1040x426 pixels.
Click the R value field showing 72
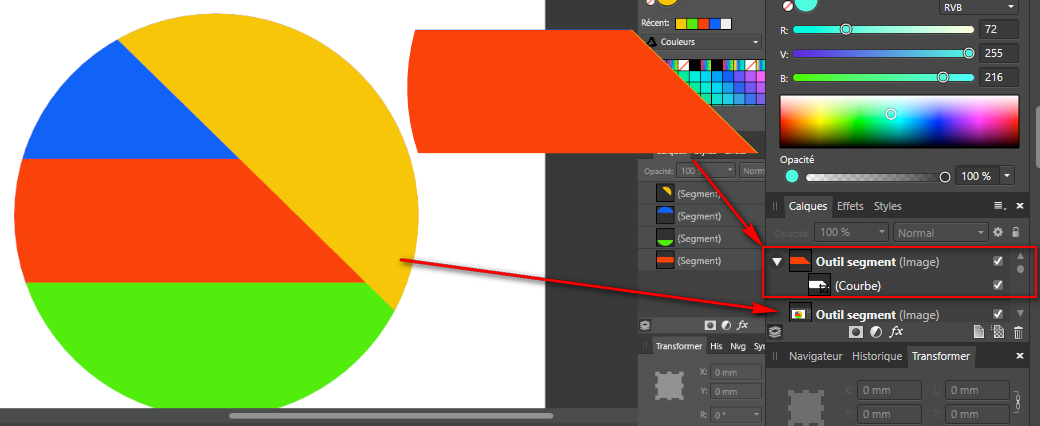998,29
